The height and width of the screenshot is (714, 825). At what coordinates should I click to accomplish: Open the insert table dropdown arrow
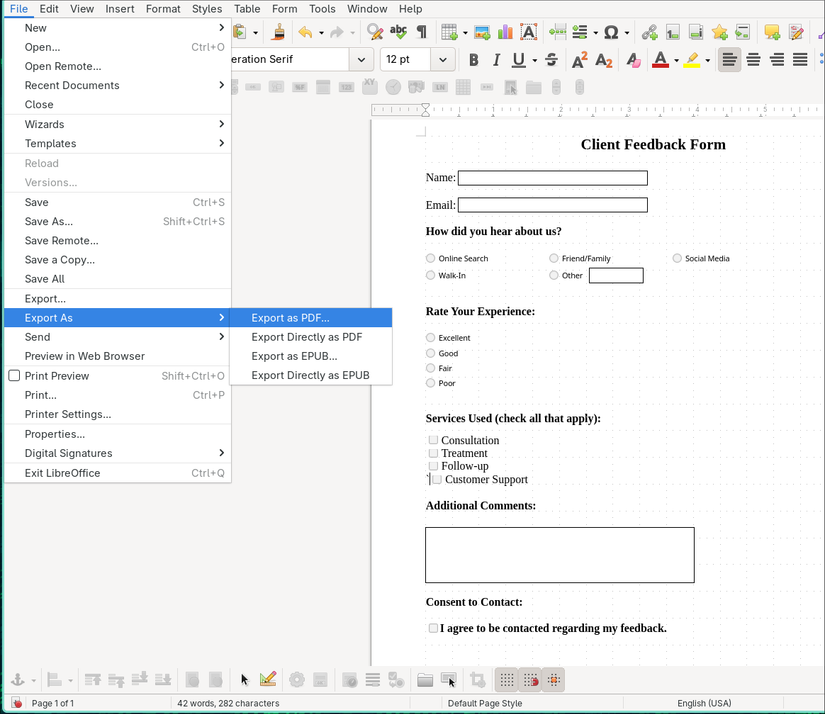coord(464,31)
